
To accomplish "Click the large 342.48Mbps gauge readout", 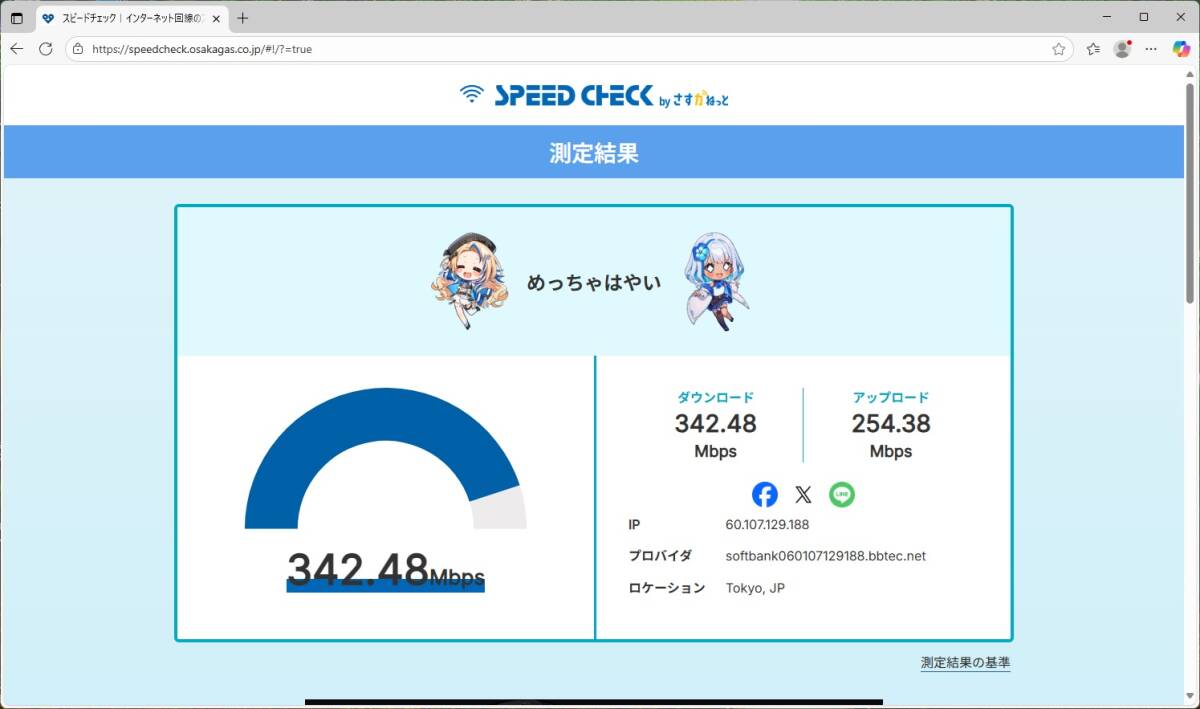I will [386, 570].
